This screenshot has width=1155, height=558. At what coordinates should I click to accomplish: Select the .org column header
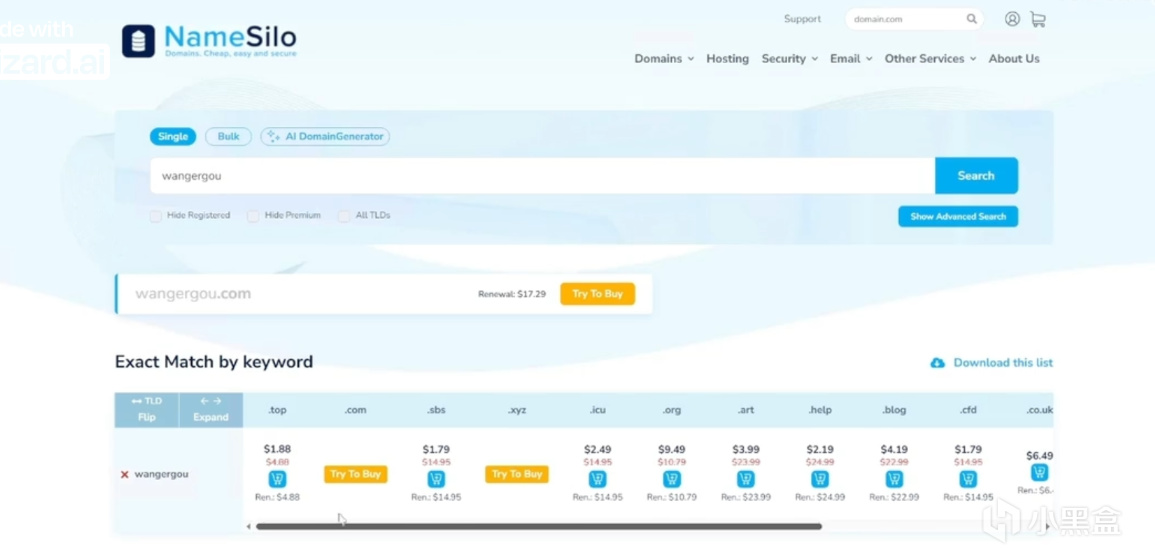672,410
